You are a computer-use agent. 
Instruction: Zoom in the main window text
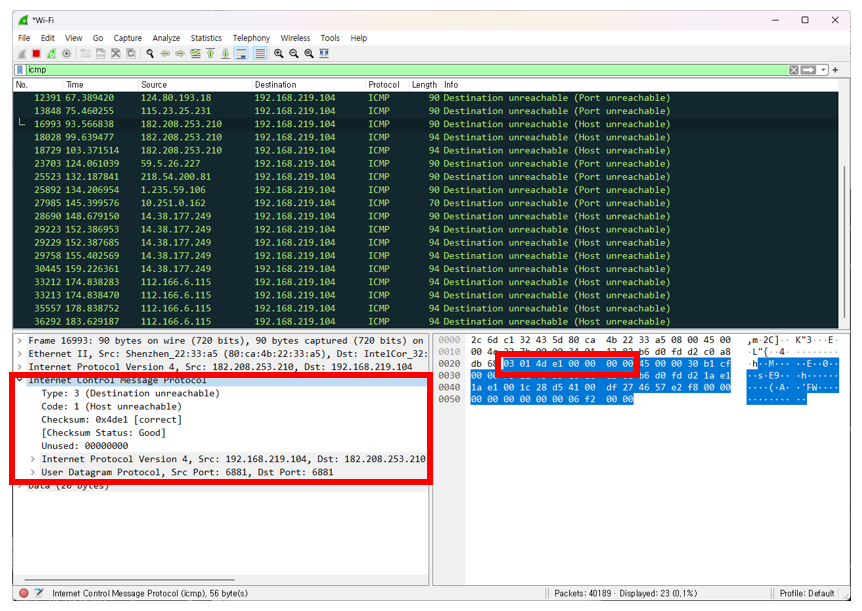click(x=279, y=53)
